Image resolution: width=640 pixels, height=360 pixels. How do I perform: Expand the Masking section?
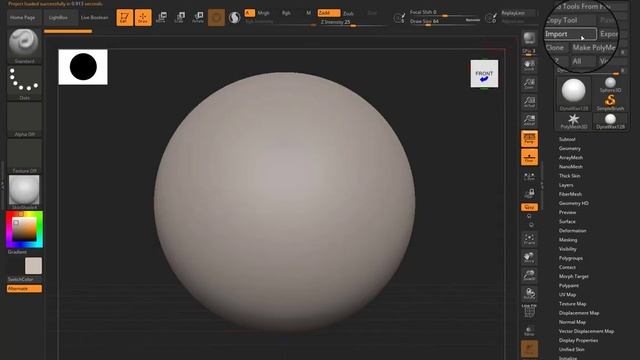coord(568,240)
